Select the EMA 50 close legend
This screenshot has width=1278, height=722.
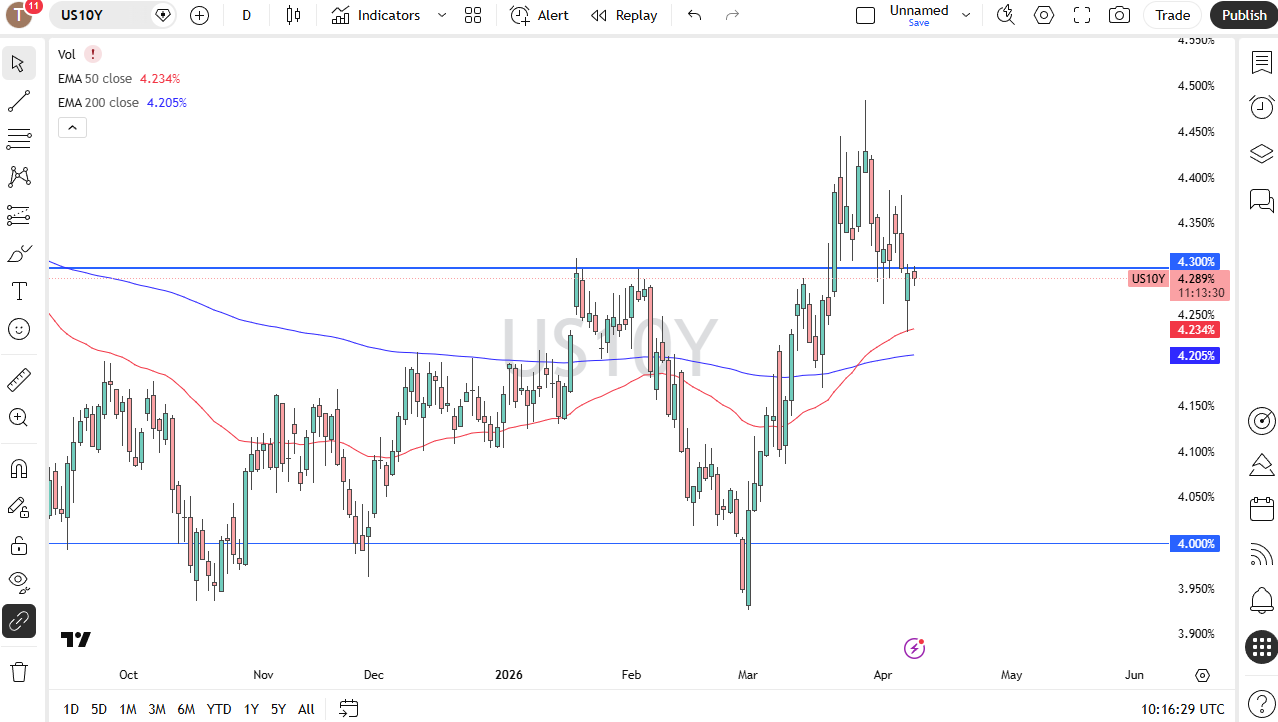click(95, 78)
